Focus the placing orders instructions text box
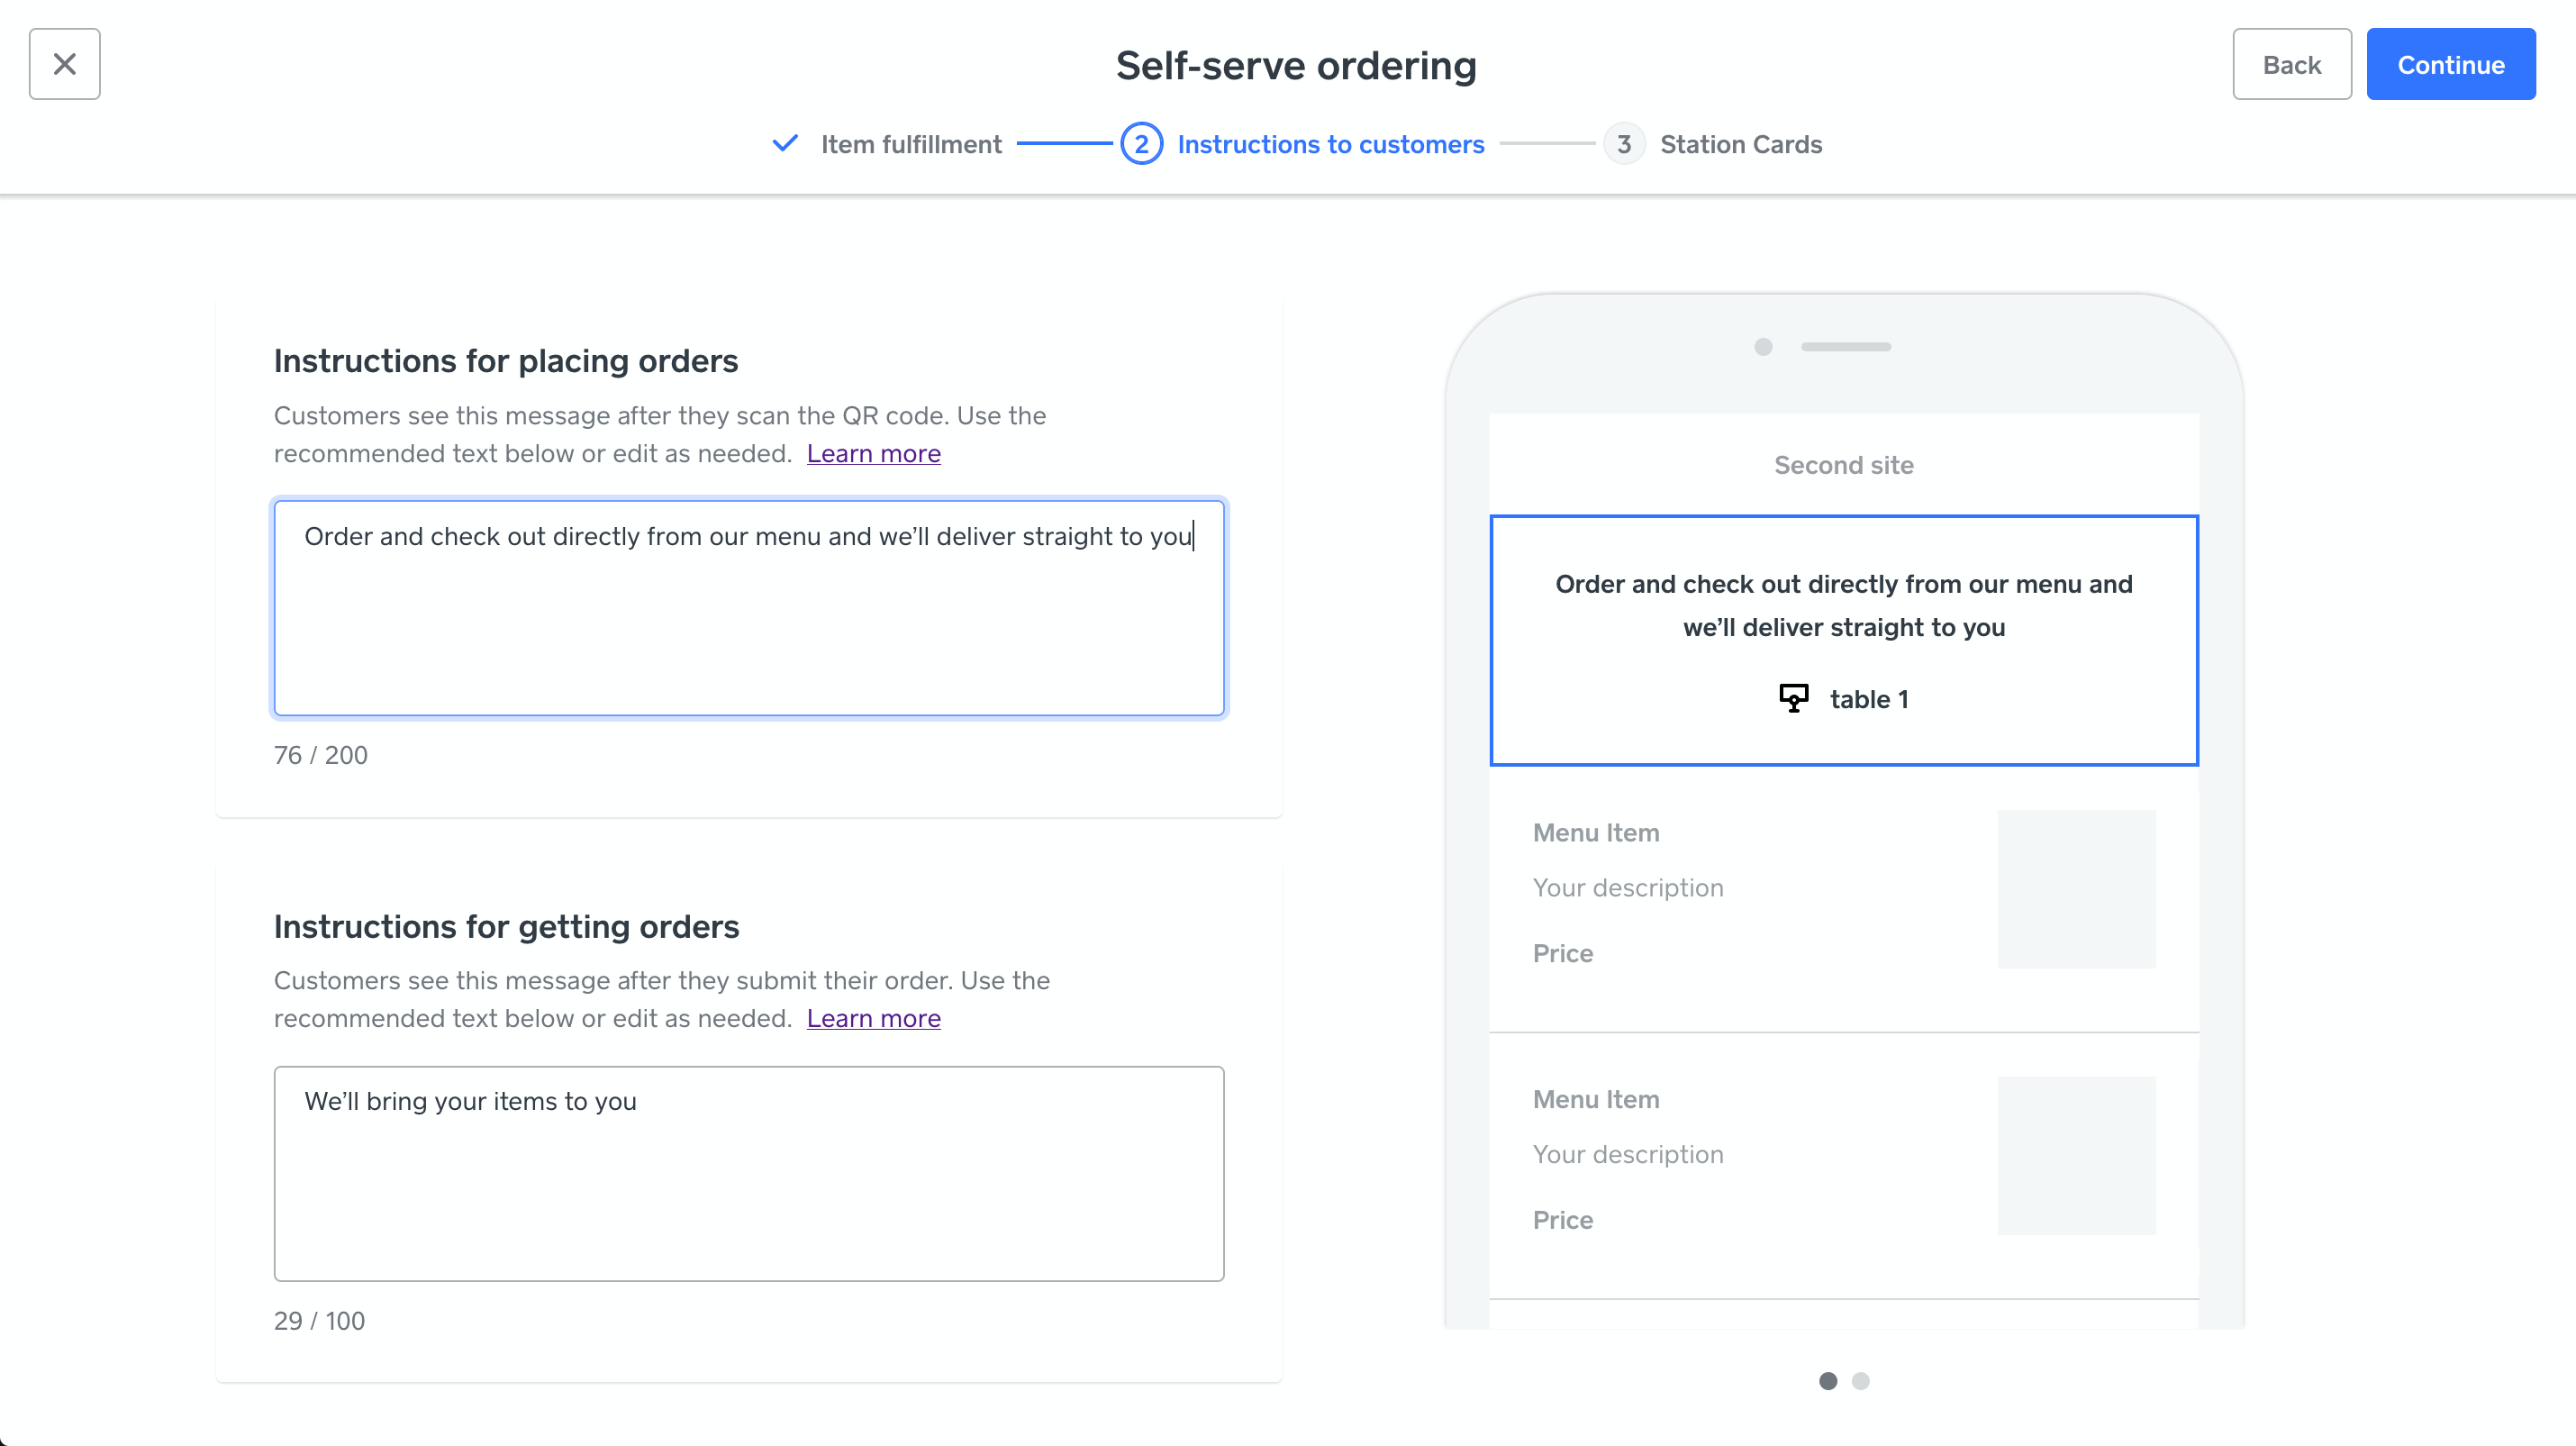 pyautogui.click(x=748, y=608)
